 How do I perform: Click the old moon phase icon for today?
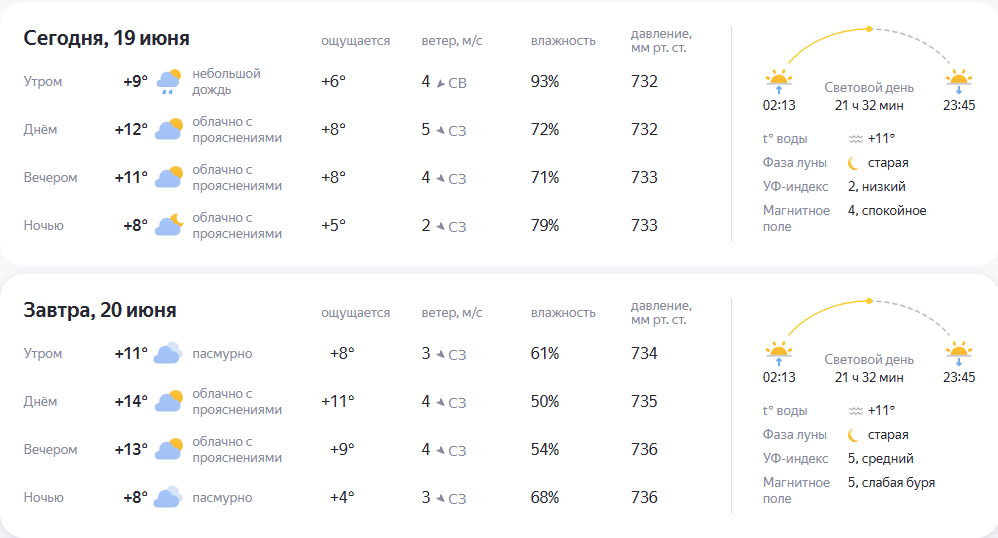[x=854, y=163]
